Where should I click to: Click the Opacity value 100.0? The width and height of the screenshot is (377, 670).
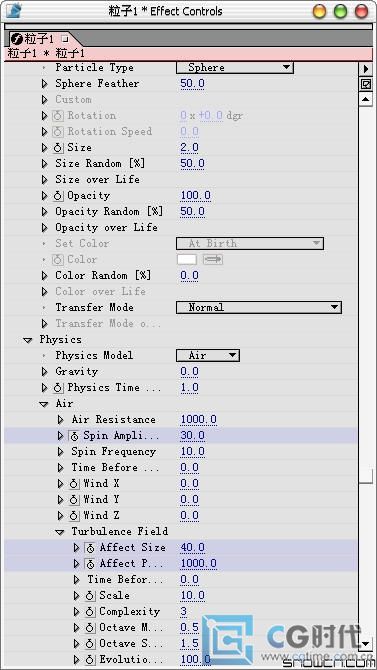195,196
